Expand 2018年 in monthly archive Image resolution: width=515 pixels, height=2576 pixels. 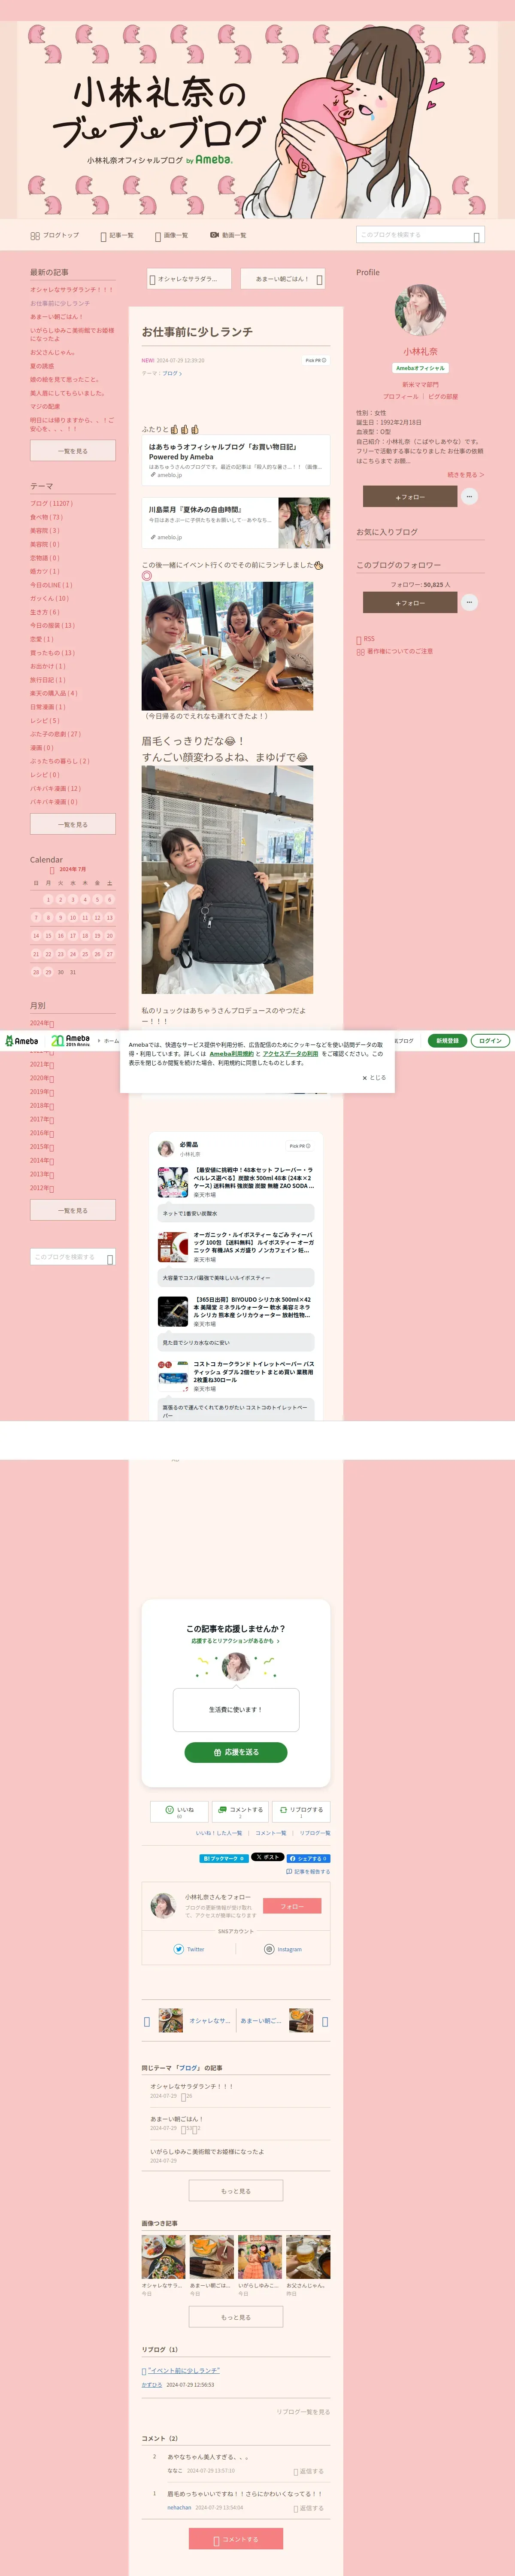pyautogui.click(x=42, y=1106)
